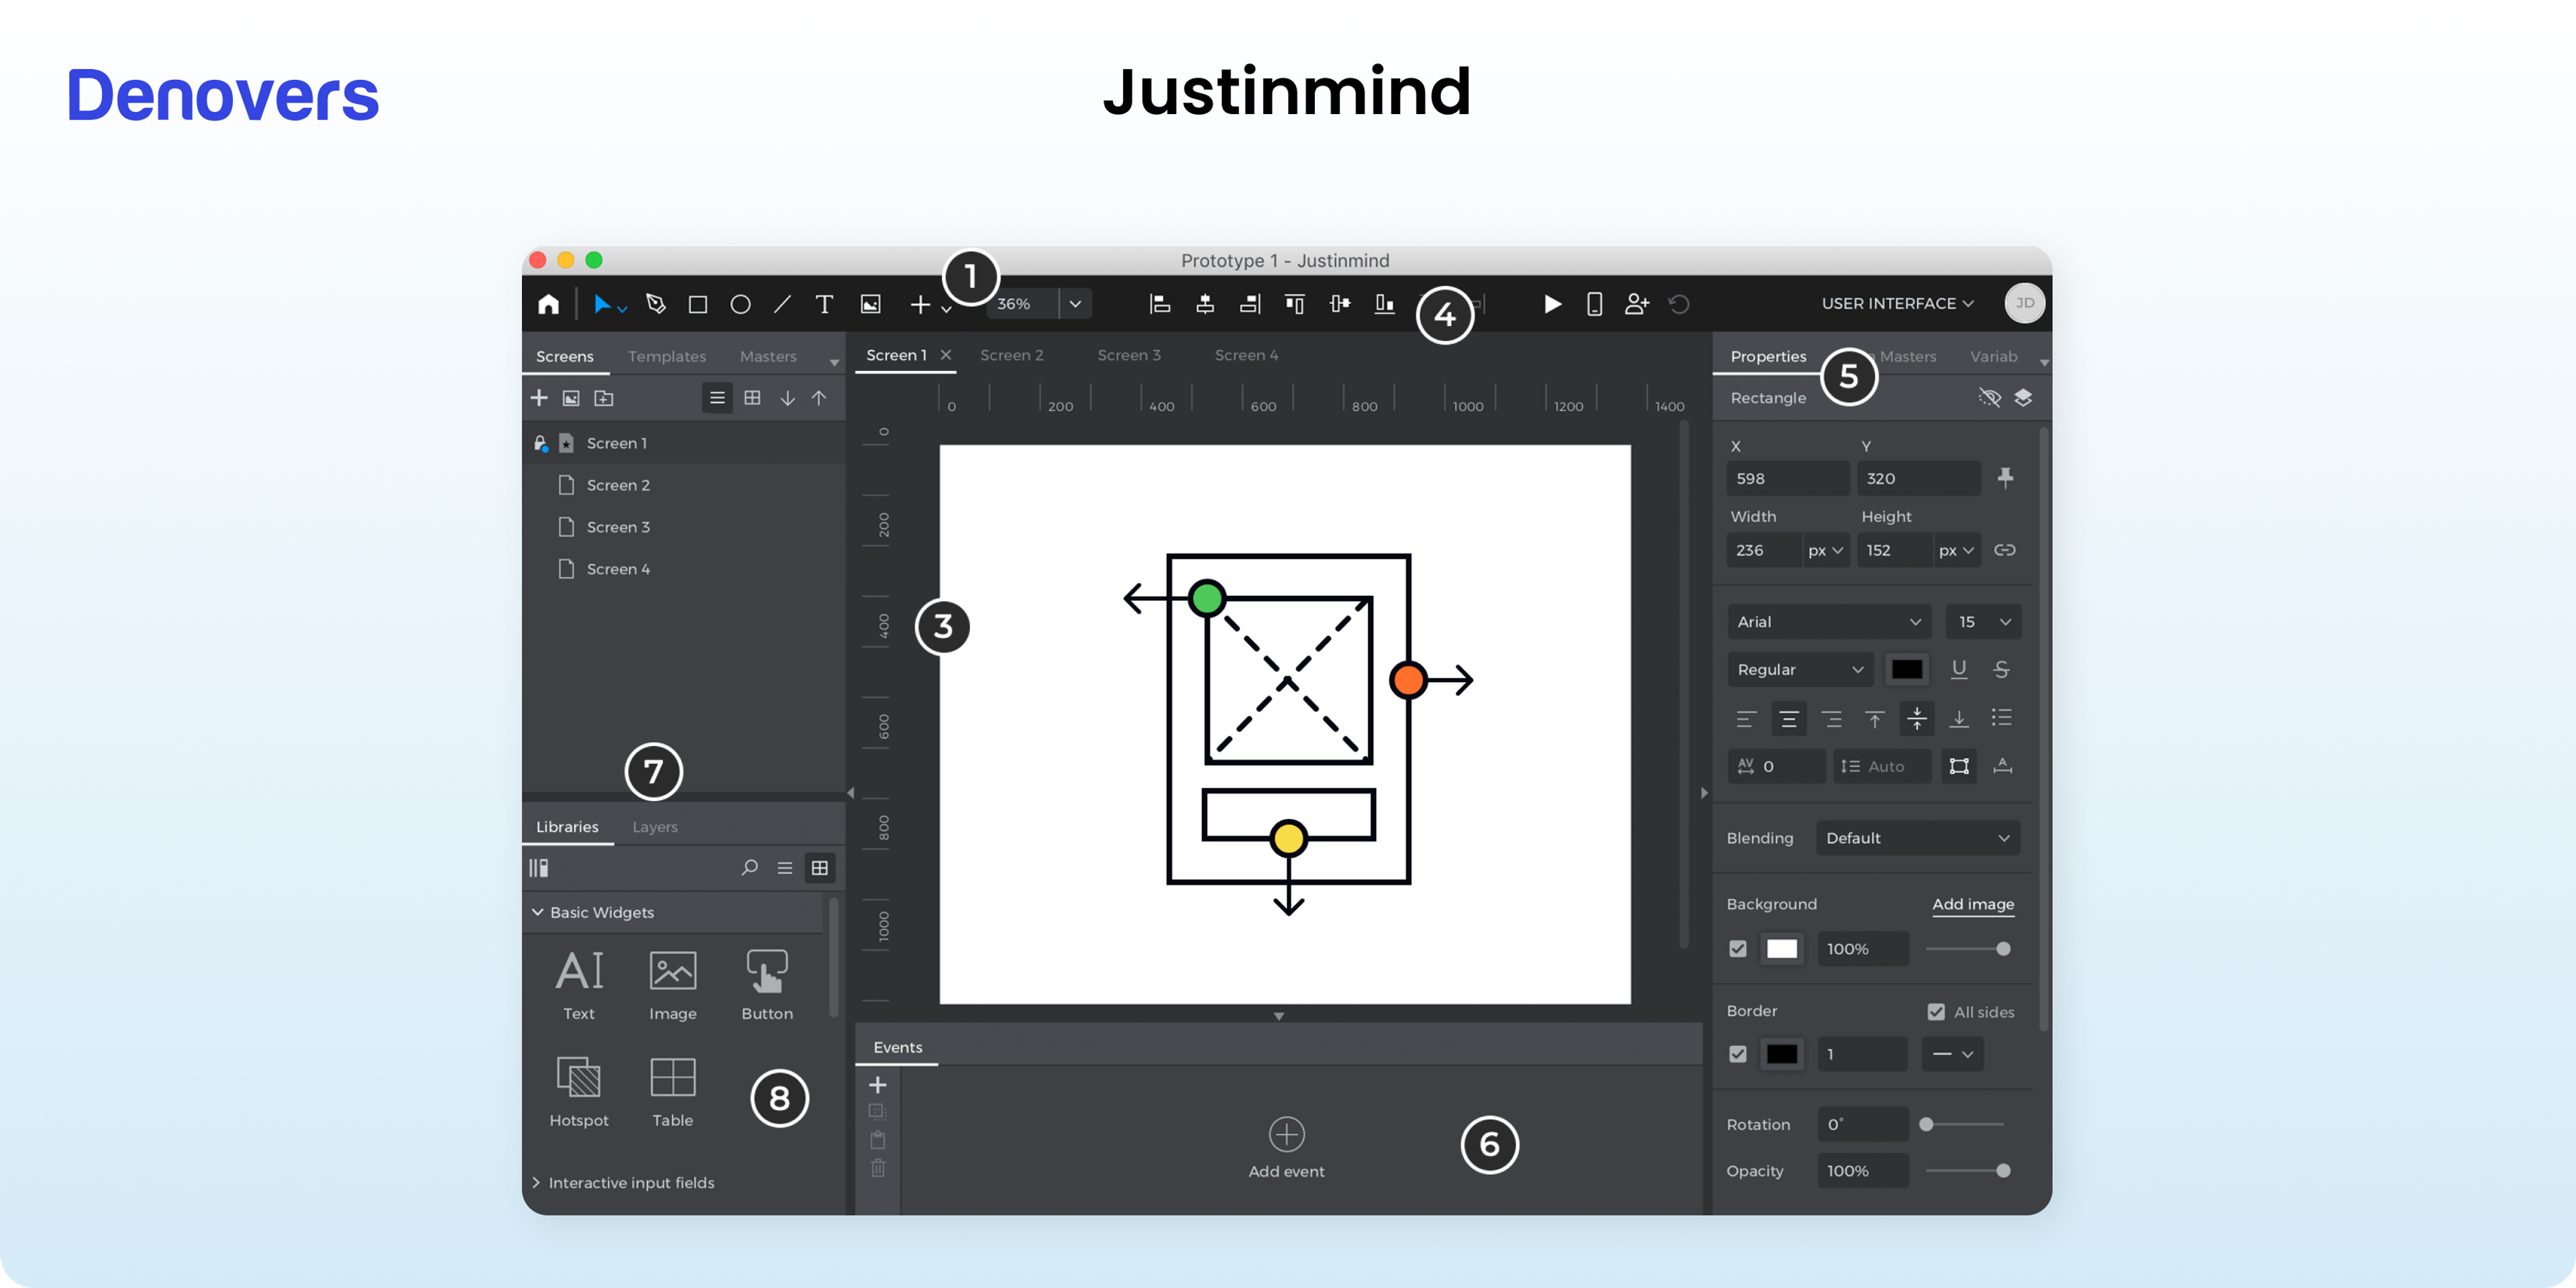Switch Screens panel to list view

(x=717, y=398)
